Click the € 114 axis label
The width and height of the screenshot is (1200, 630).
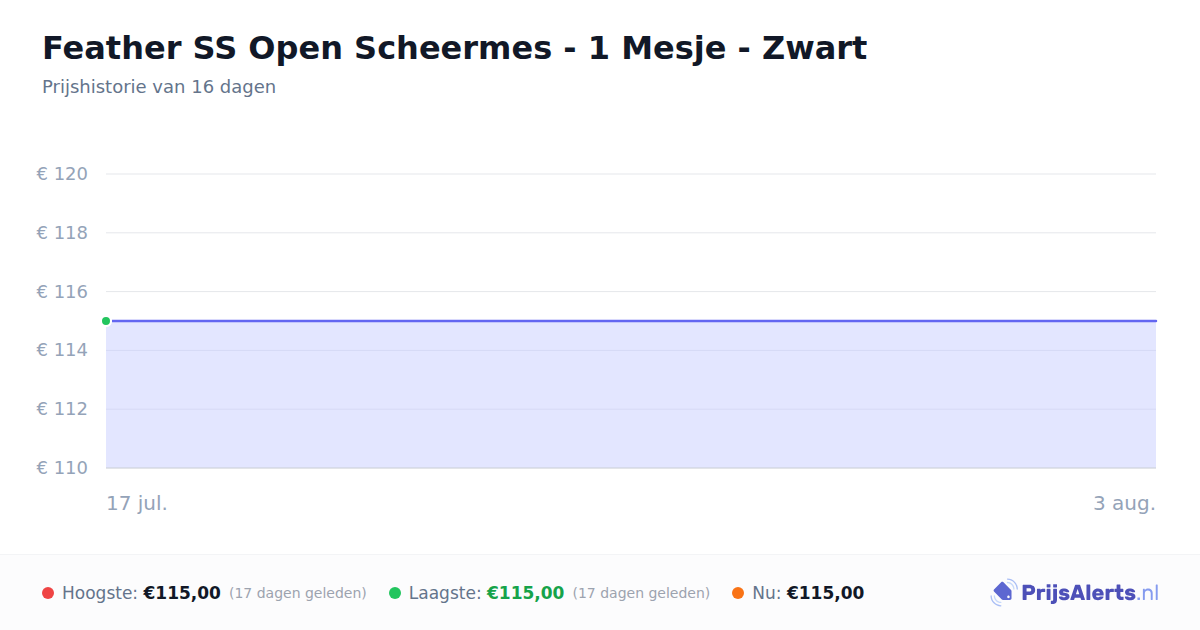pos(62,350)
